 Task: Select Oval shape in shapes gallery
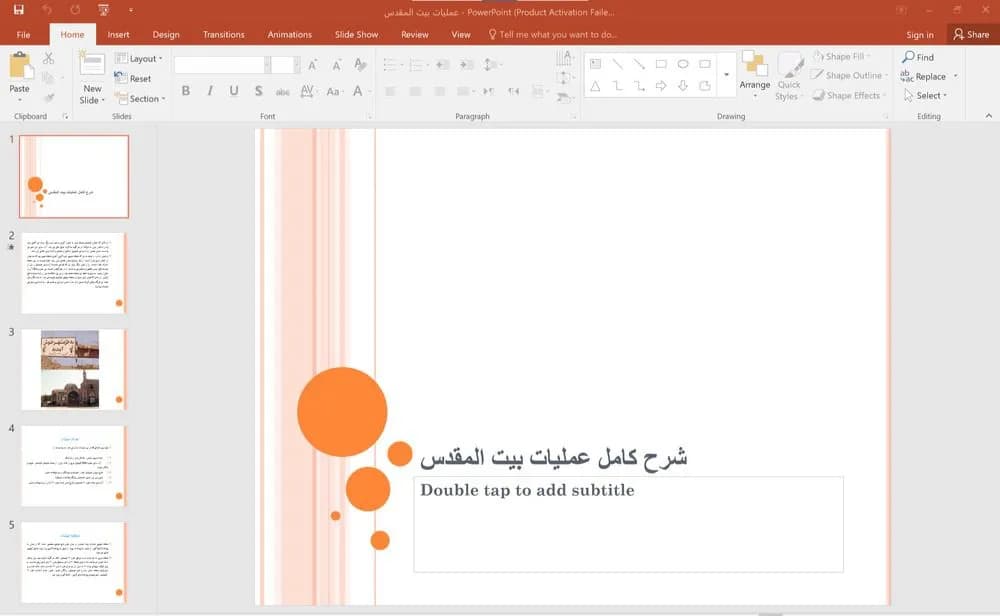(683, 64)
